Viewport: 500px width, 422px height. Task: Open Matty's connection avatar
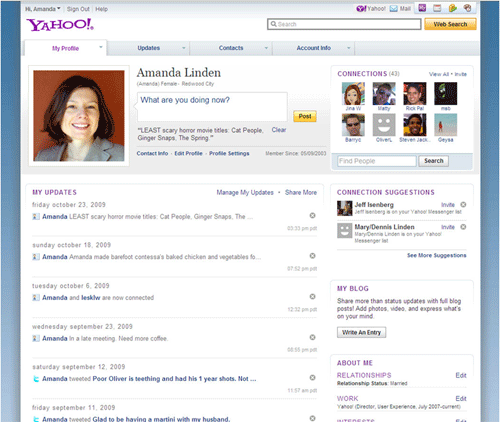pos(384,94)
